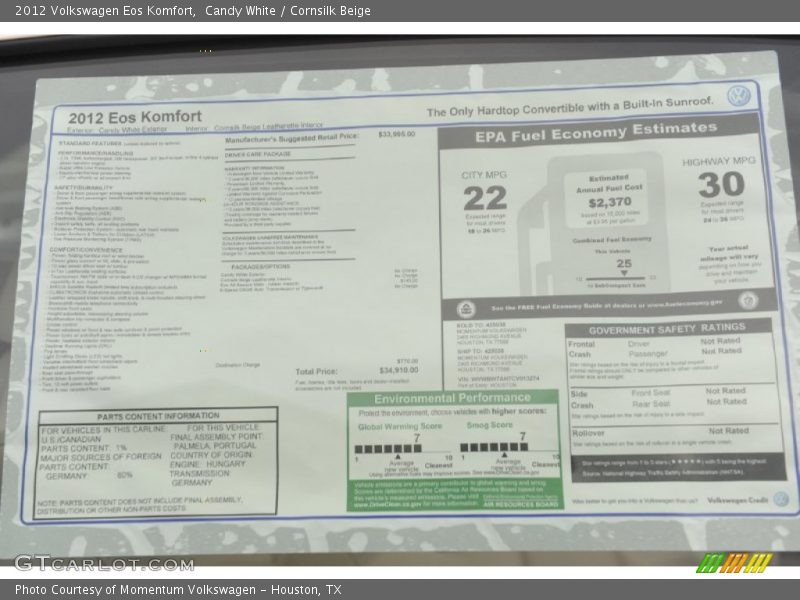This screenshot has height=600, width=800.
Task: Click the 'Frontal Crash' label
Action: 582,349
